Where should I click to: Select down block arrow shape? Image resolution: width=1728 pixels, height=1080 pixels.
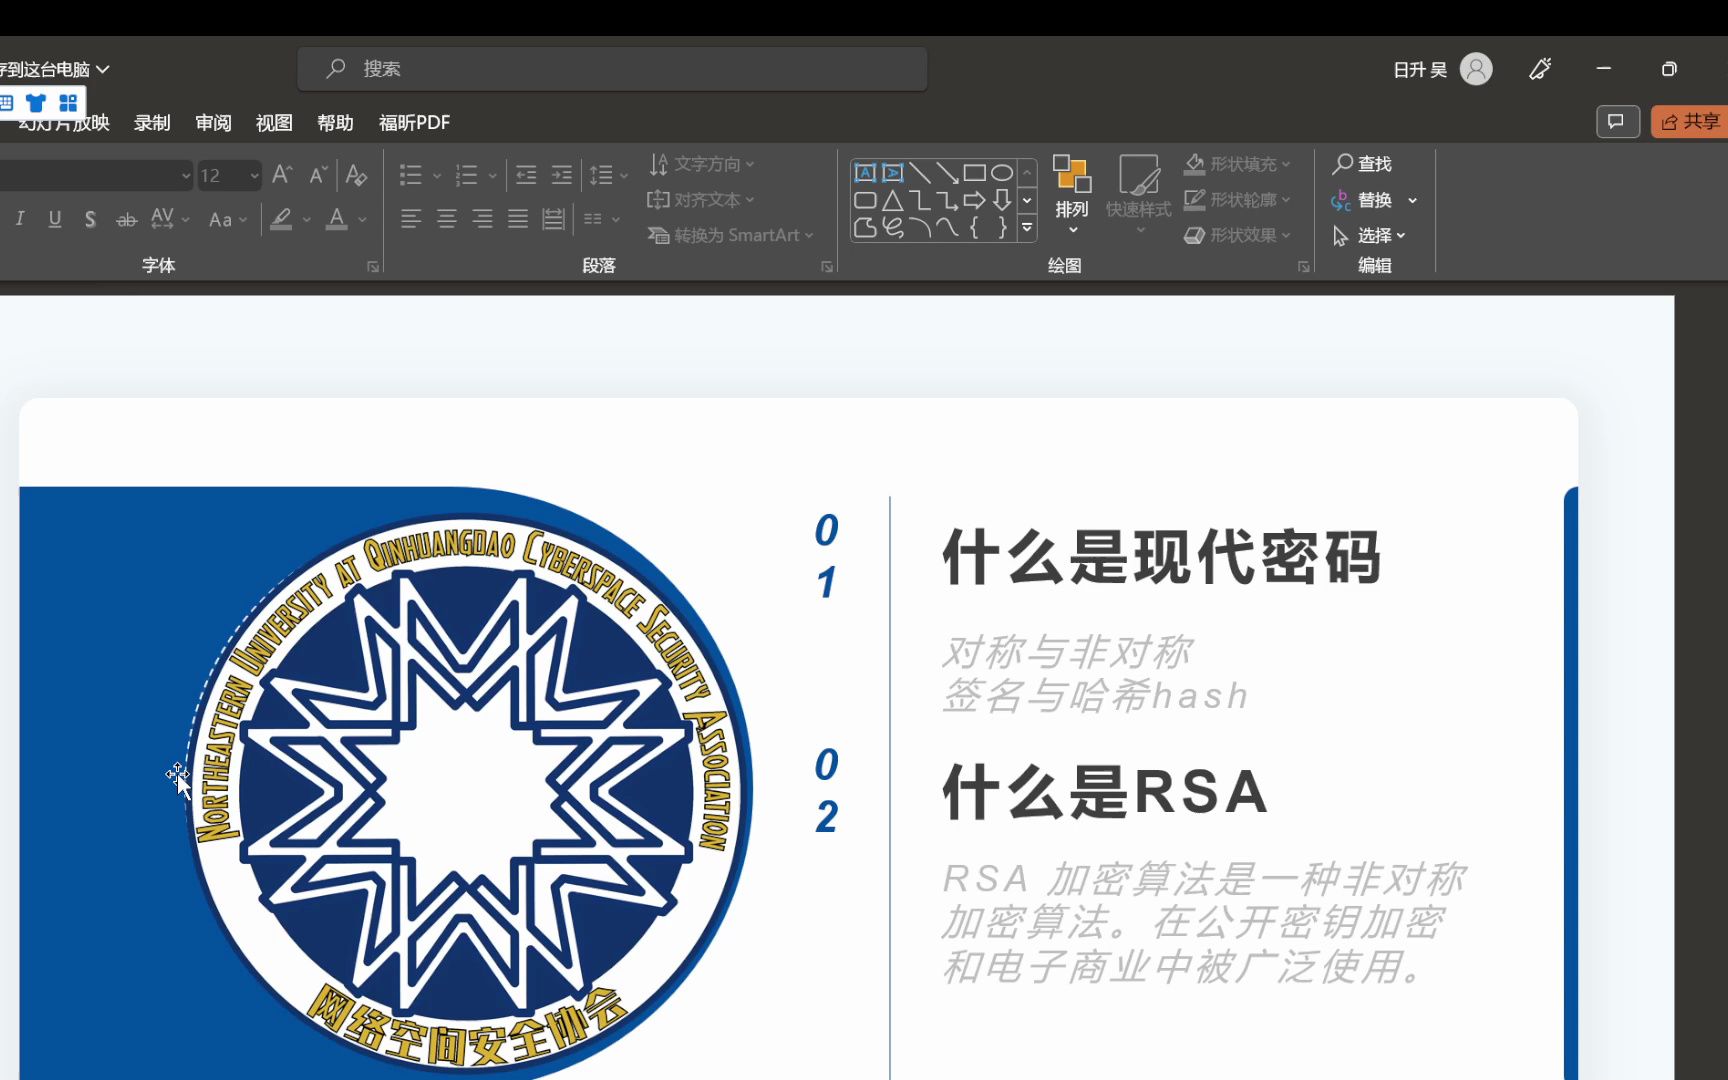(x=1001, y=200)
